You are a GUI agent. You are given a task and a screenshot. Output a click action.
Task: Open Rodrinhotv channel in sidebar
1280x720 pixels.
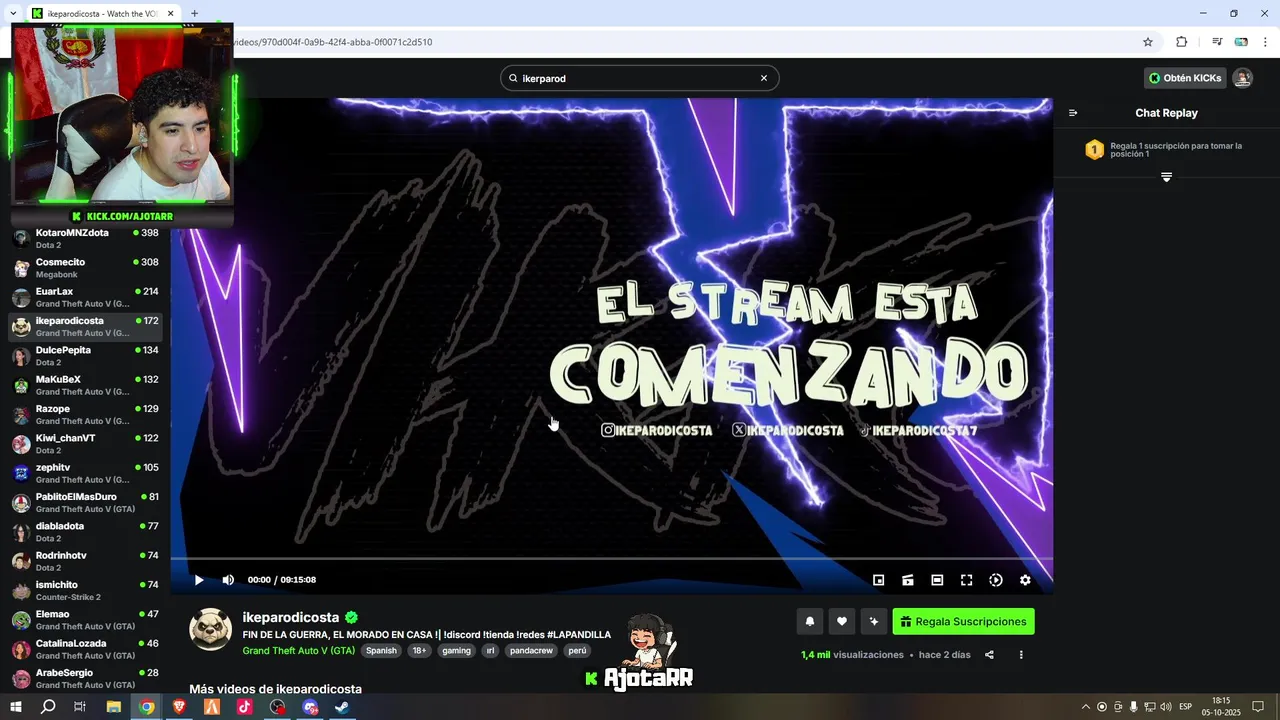pos(85,561)
